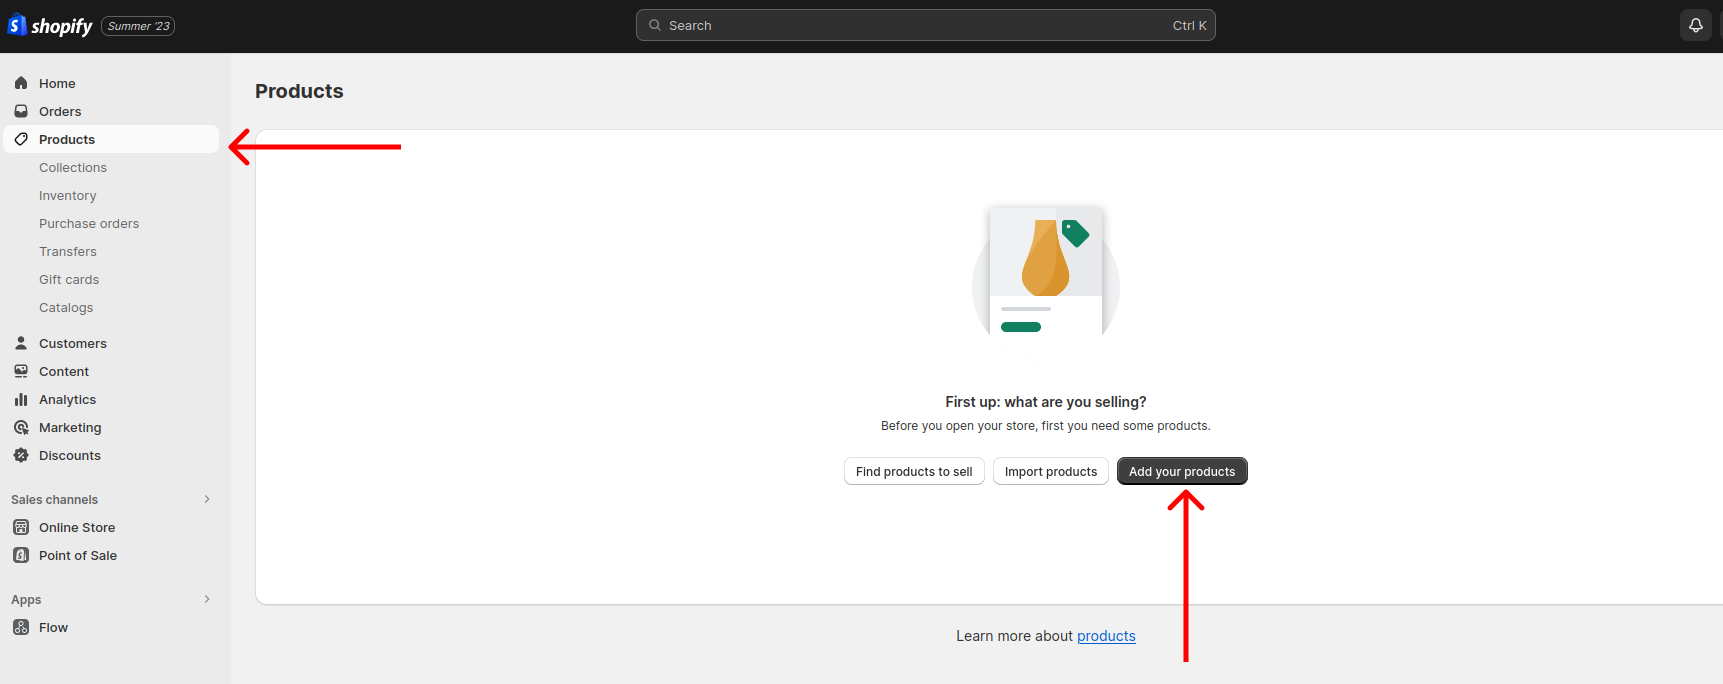Click the Marketing target icon

(21, 427)
